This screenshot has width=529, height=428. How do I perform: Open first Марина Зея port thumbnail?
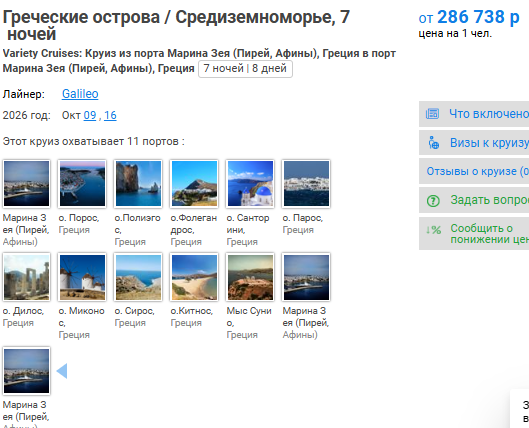coord(26,183)
